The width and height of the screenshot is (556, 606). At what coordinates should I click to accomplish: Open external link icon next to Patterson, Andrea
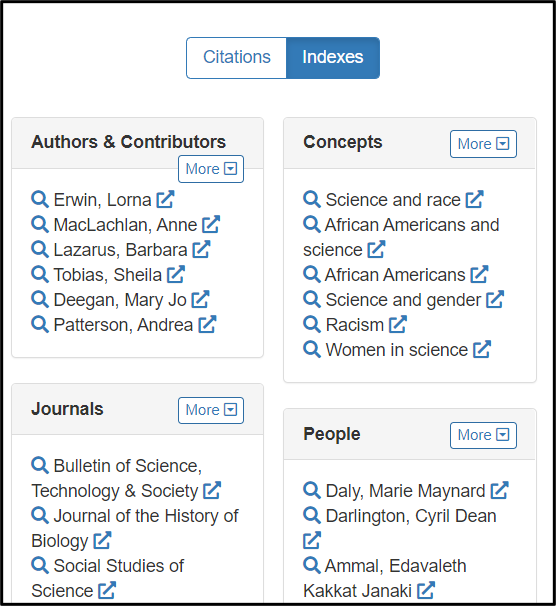207,324
